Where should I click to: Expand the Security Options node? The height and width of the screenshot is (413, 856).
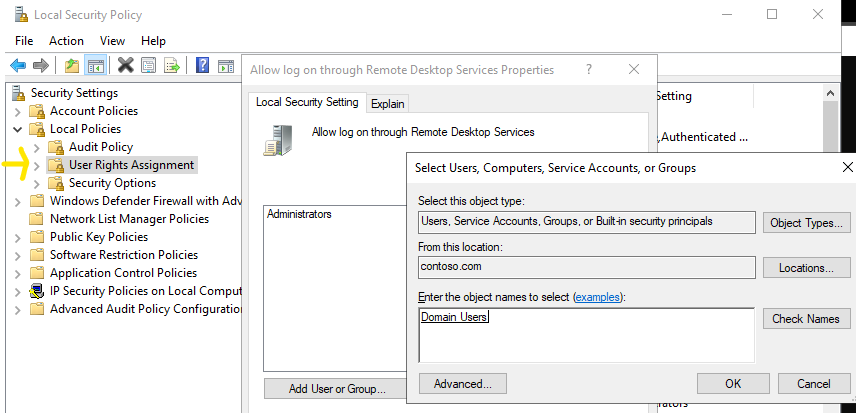37,183
